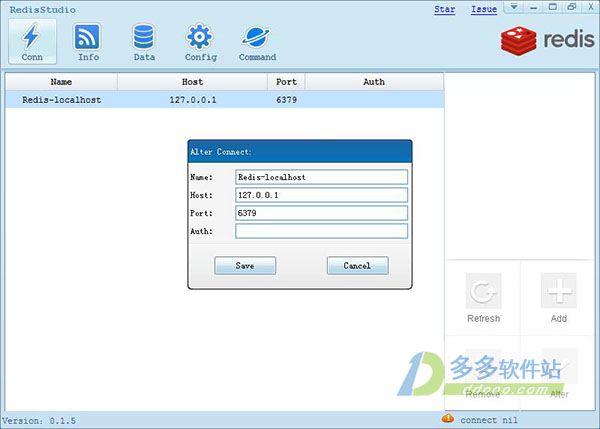Focus the Host field showing 127.0.0.1
Viewport: 600px width, 429px height.
[321, 195]
